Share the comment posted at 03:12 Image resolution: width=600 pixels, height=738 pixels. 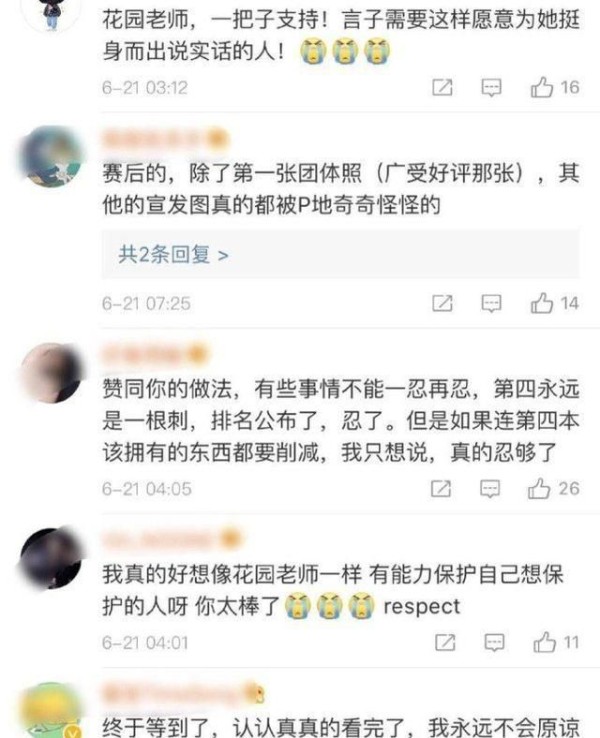(x=442, y=88)
